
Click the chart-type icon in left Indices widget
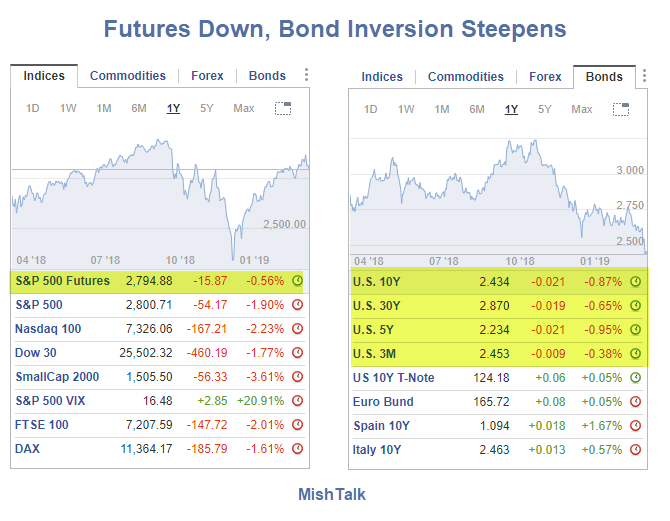283,108
